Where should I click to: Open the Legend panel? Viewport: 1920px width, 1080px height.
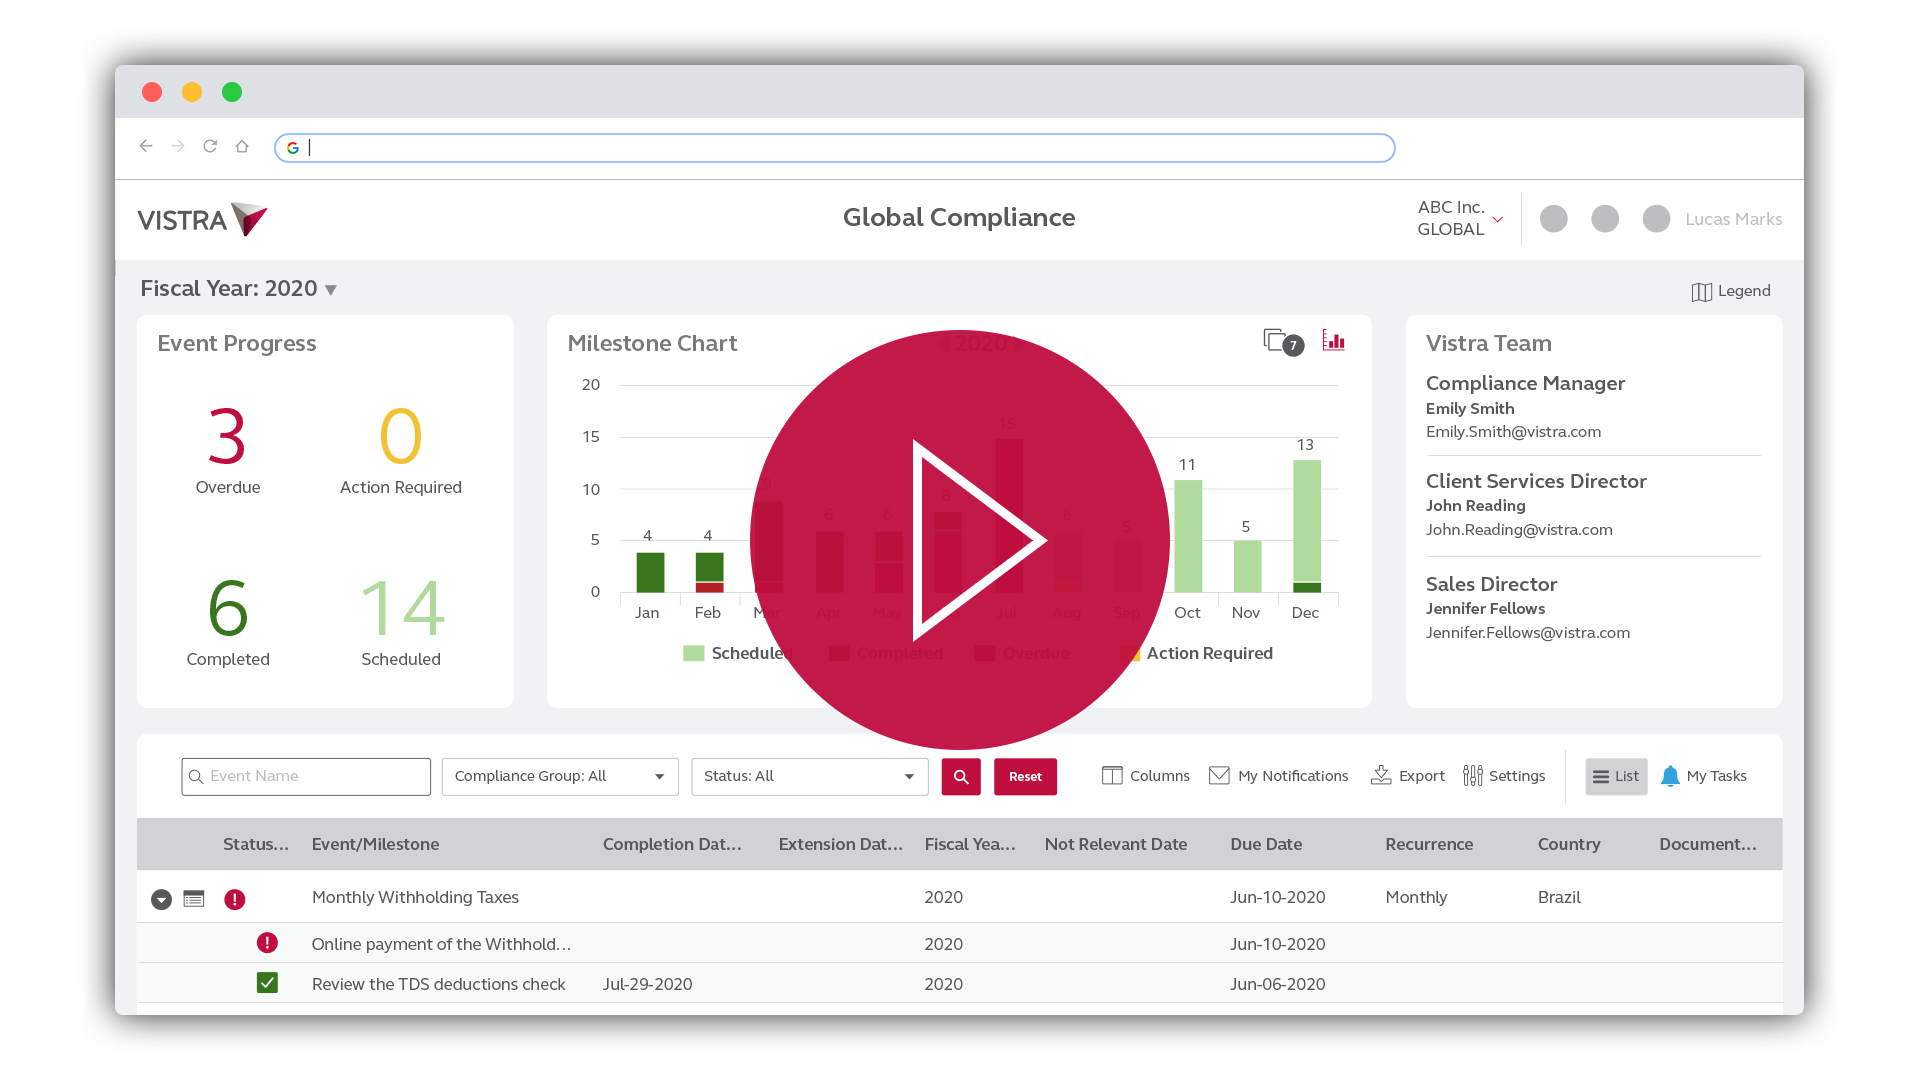(1731, 291)
